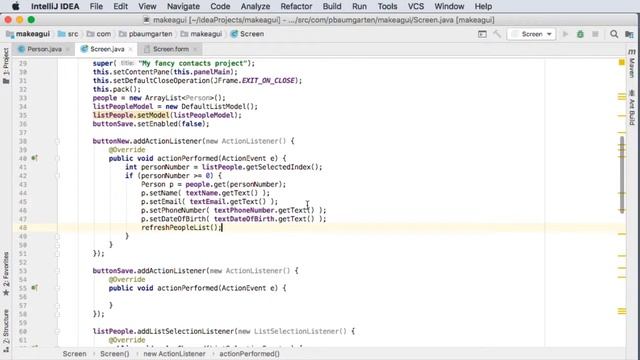Click the terminal window icon in toolbar
Viewport: 640px width, 360px height.
(x=482, y=34)
